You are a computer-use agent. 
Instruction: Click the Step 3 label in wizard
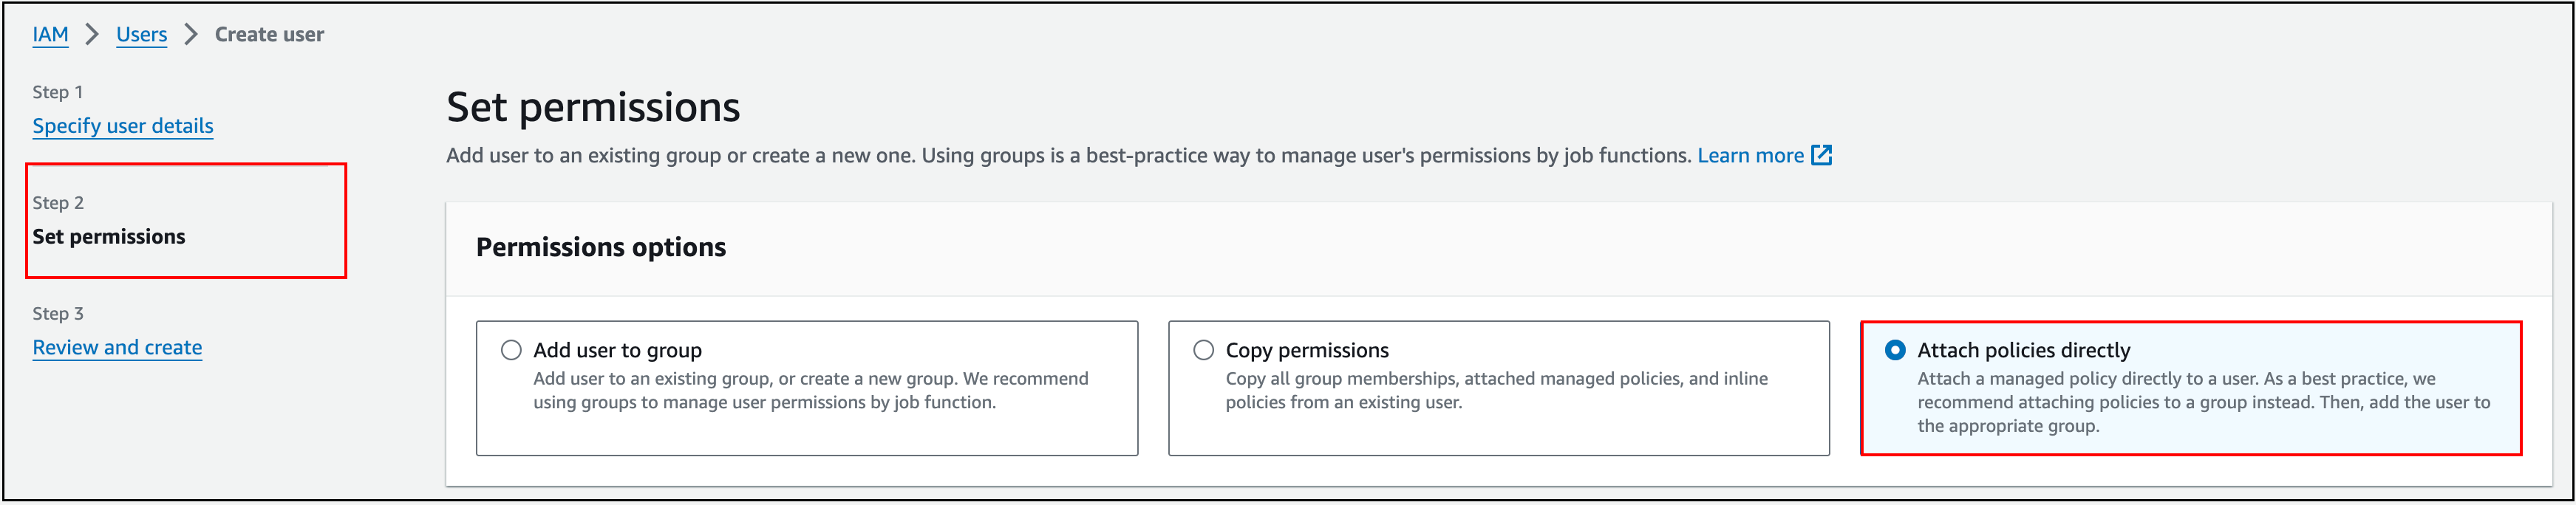pos(58,314)
